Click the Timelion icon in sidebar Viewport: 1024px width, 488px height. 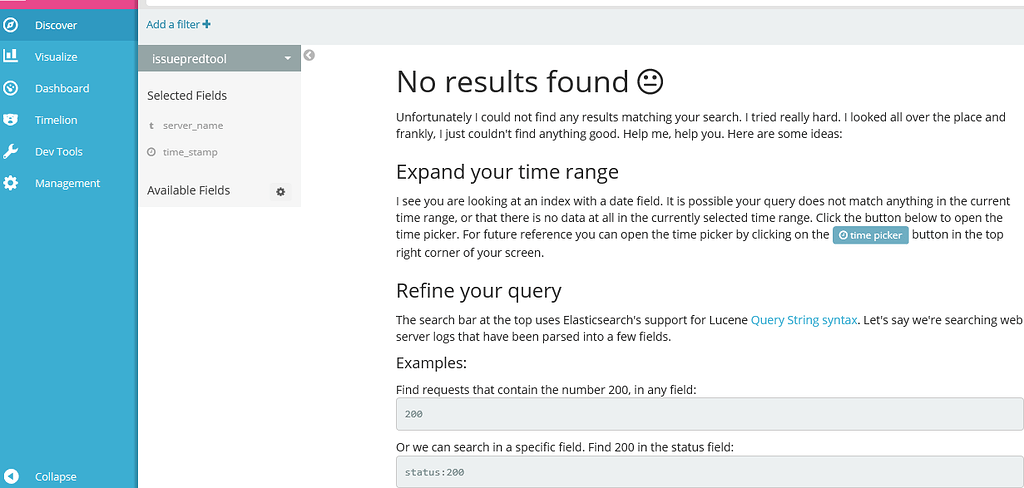click(x=11, y=120)
